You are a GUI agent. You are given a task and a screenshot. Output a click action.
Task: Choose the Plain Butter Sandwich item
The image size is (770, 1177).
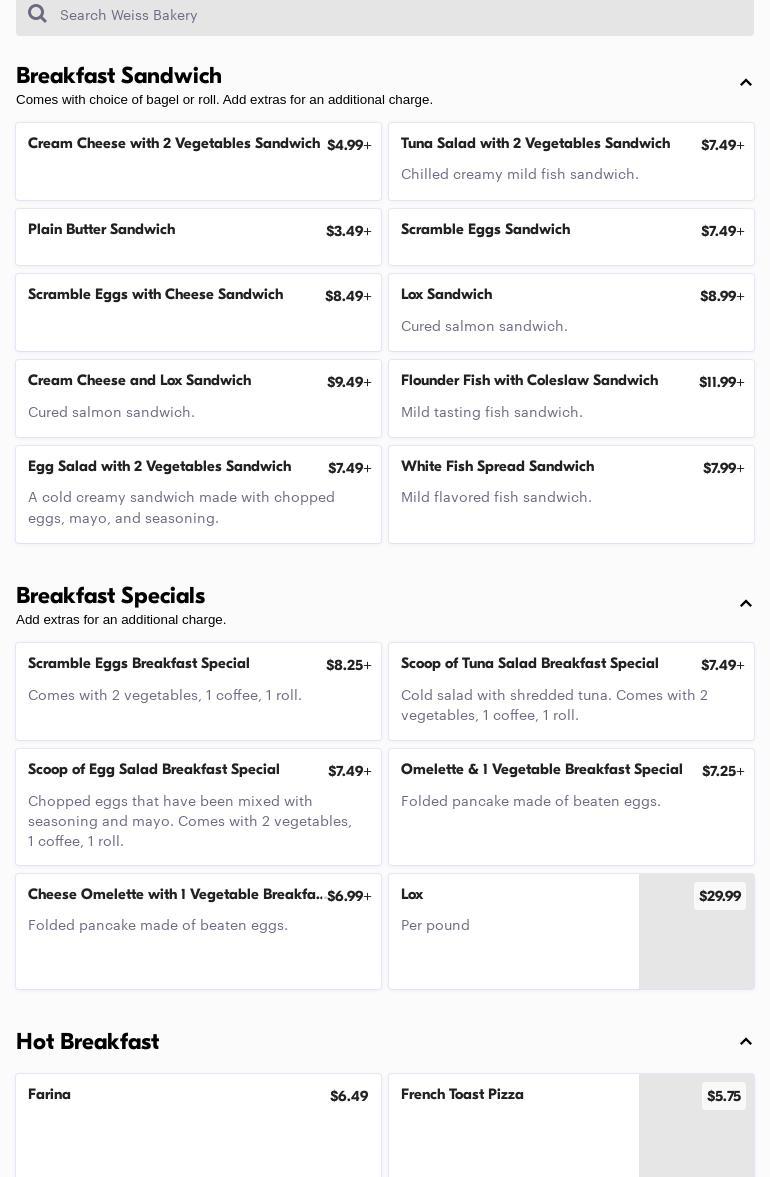pos(198,237)
